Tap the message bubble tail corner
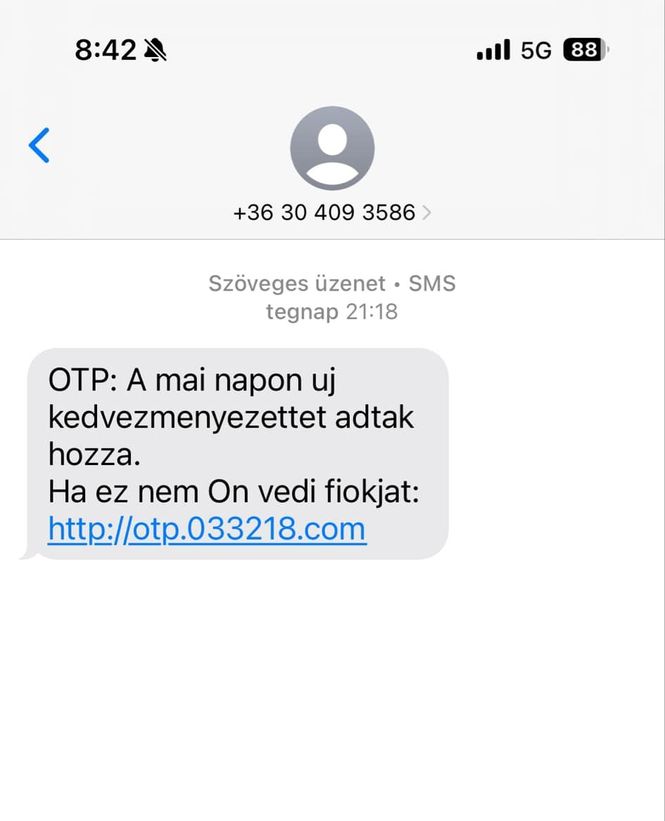The height and width of the screenshot is (821, 665). tap(28, 555)
